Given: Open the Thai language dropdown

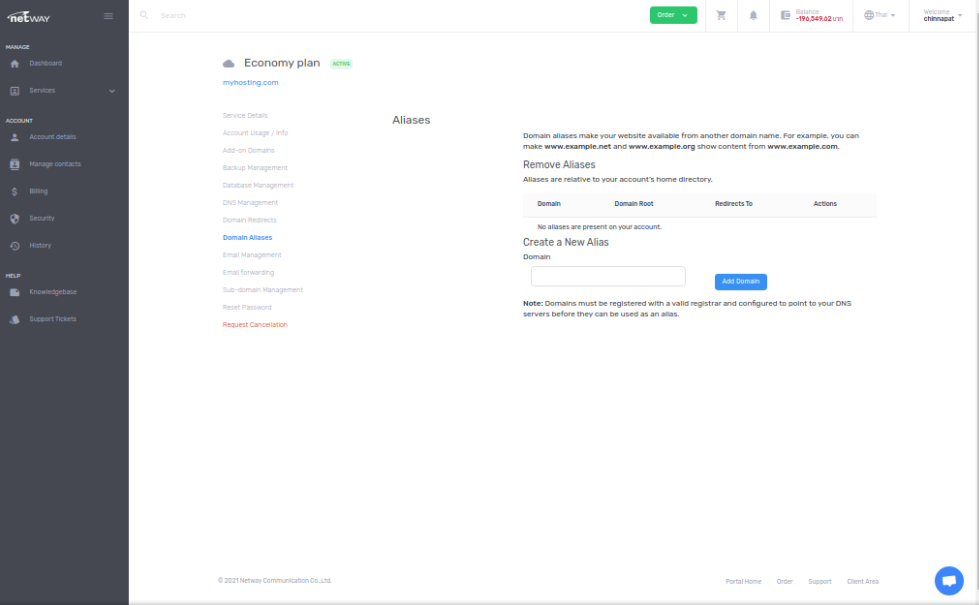Looking at the screenshot, I should click(879, 15).
